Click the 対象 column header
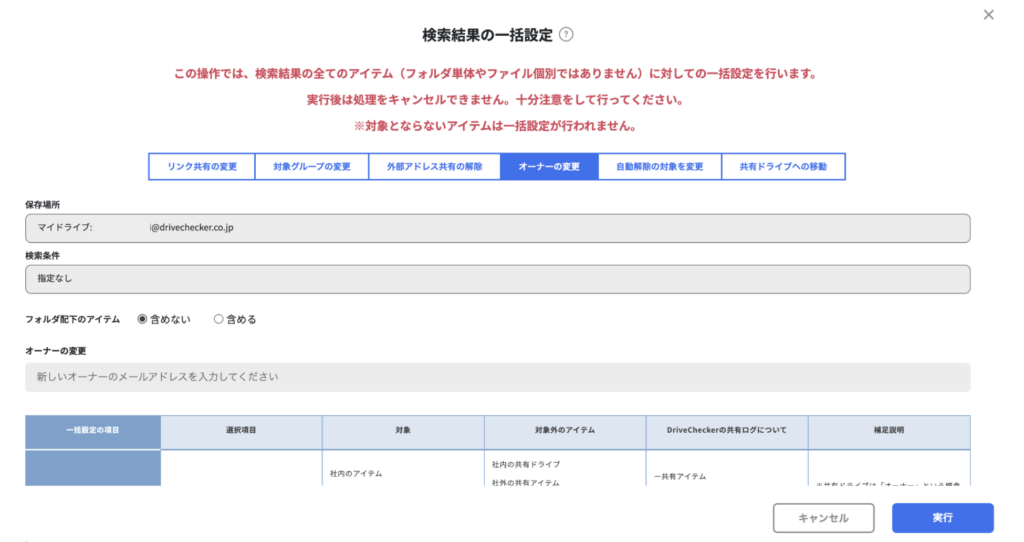This screenshot has height=542, width=1024. [x=403, y=432]
